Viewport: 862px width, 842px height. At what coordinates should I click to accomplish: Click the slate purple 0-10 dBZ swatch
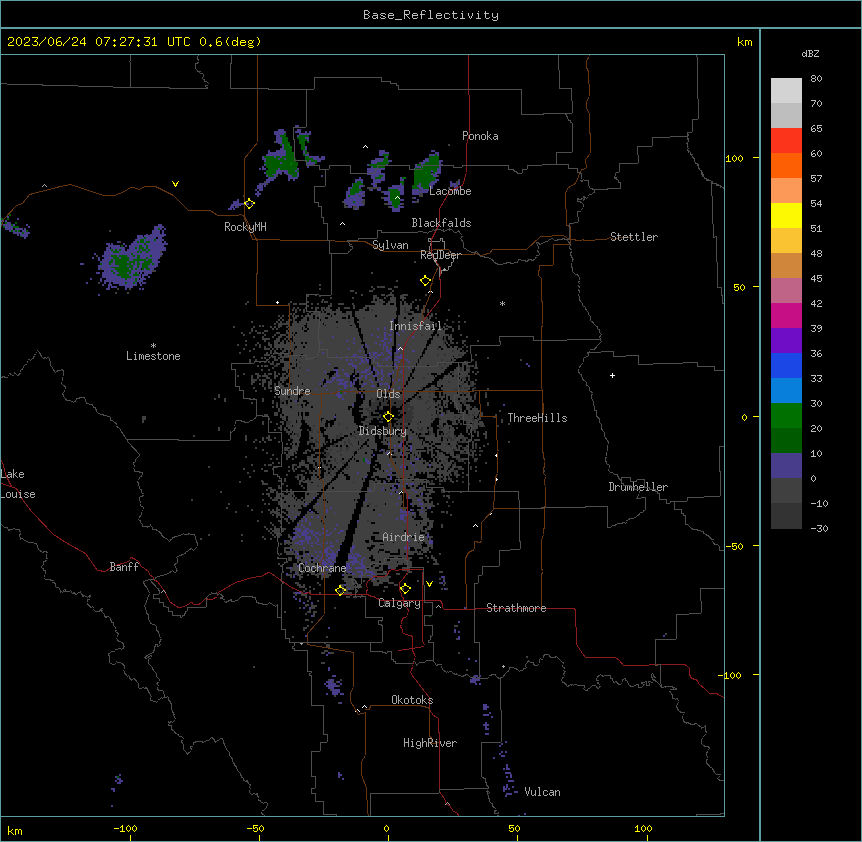click(786, 466)
